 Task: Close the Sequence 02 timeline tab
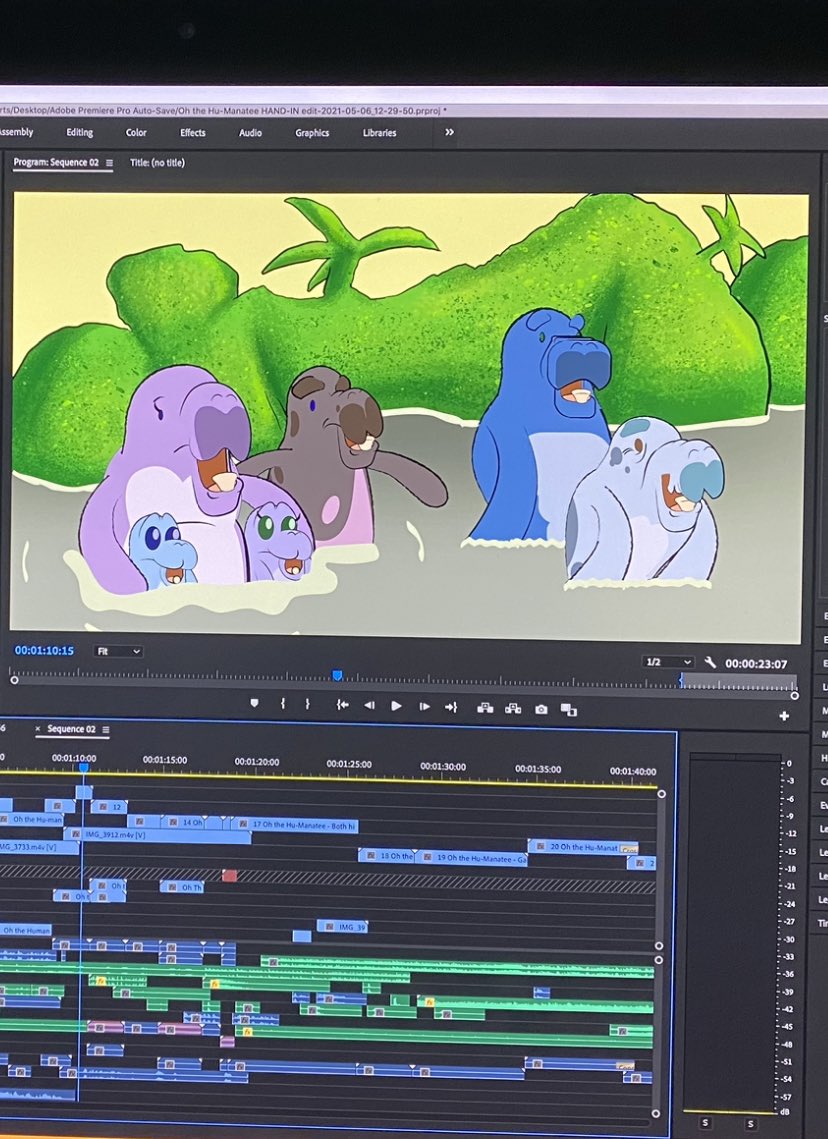38,729
